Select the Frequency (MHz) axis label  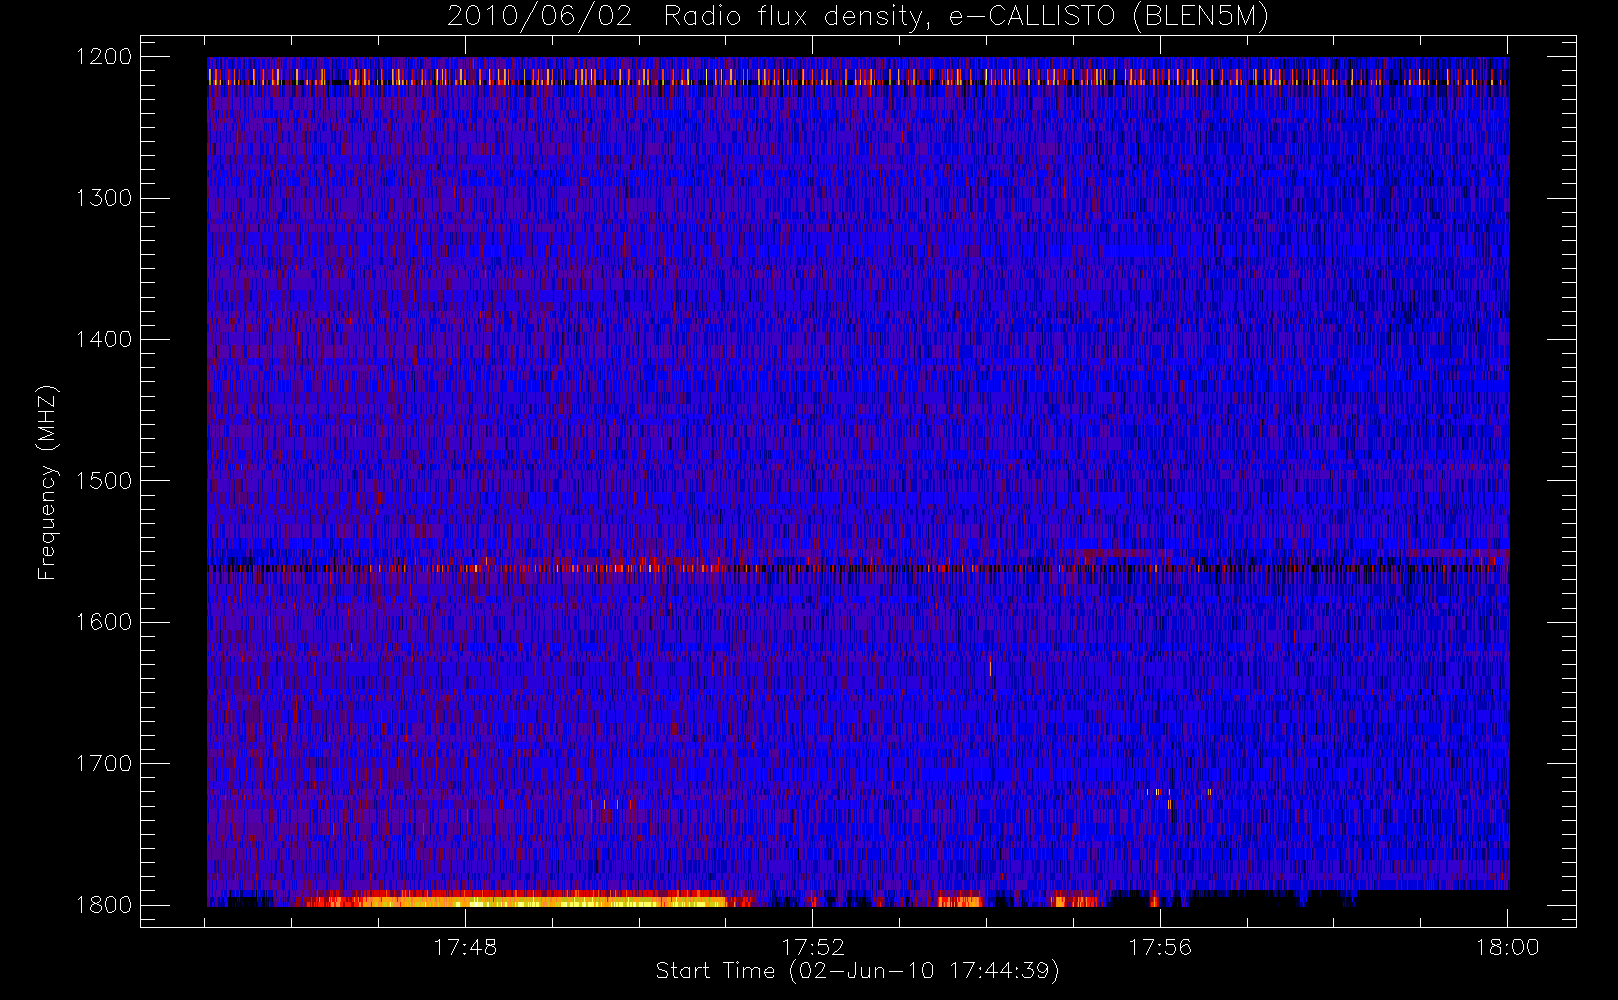tap(47, 482)
